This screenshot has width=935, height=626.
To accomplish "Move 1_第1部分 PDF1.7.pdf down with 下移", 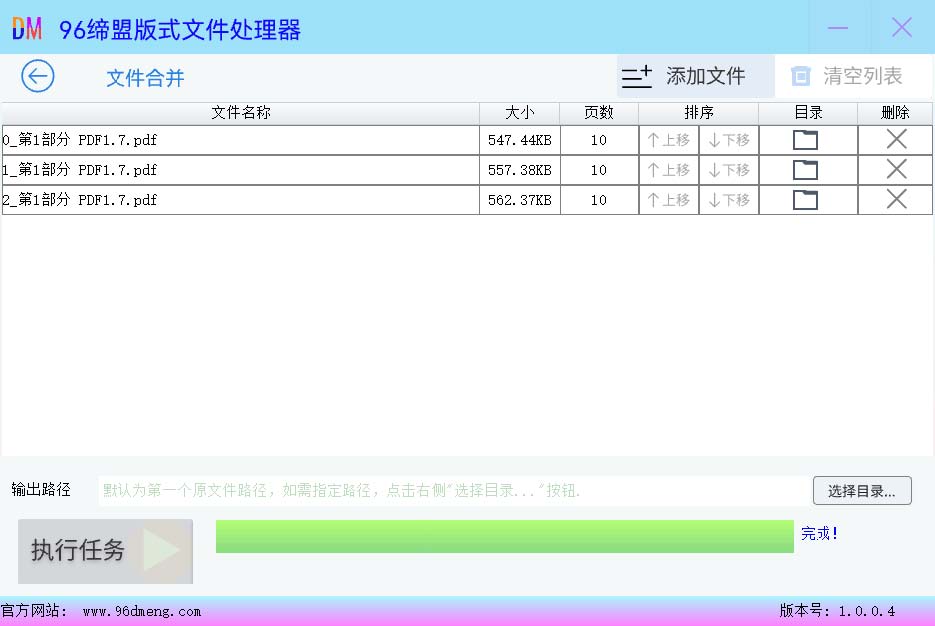I will tap(729, 170).
